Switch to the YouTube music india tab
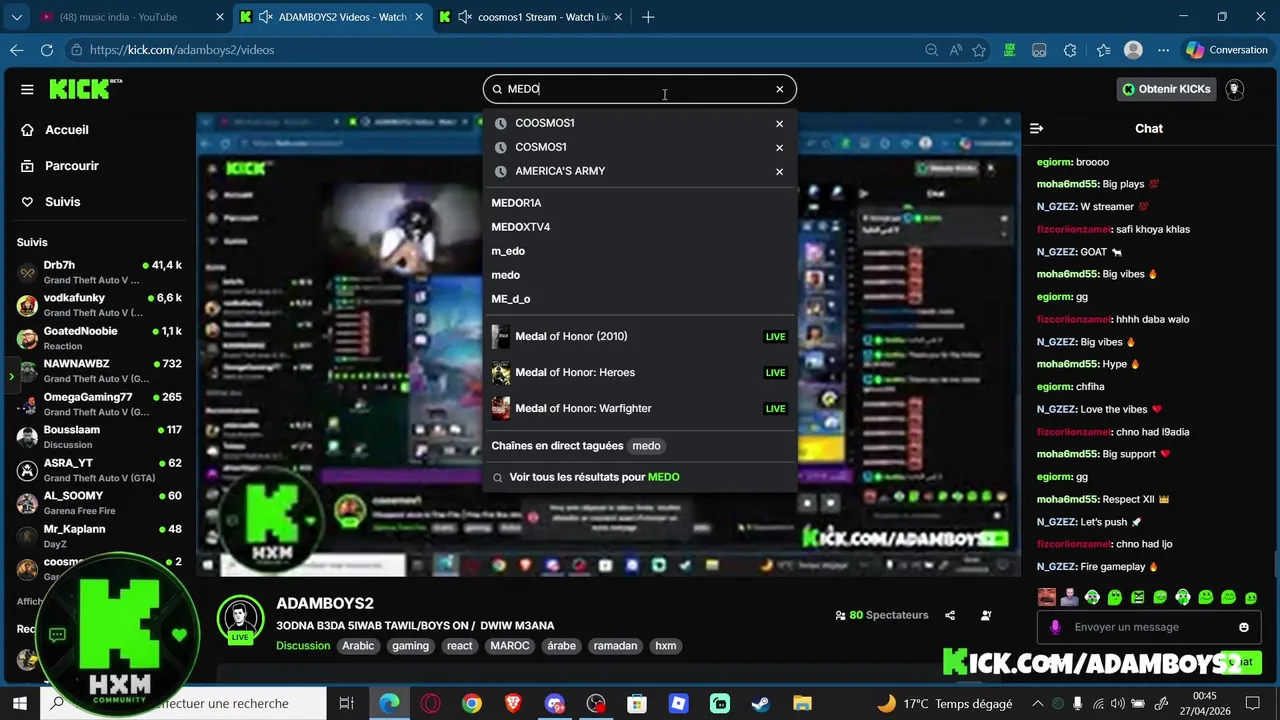1280x720 pixels. pyautogui.click(x=130, y=17)
